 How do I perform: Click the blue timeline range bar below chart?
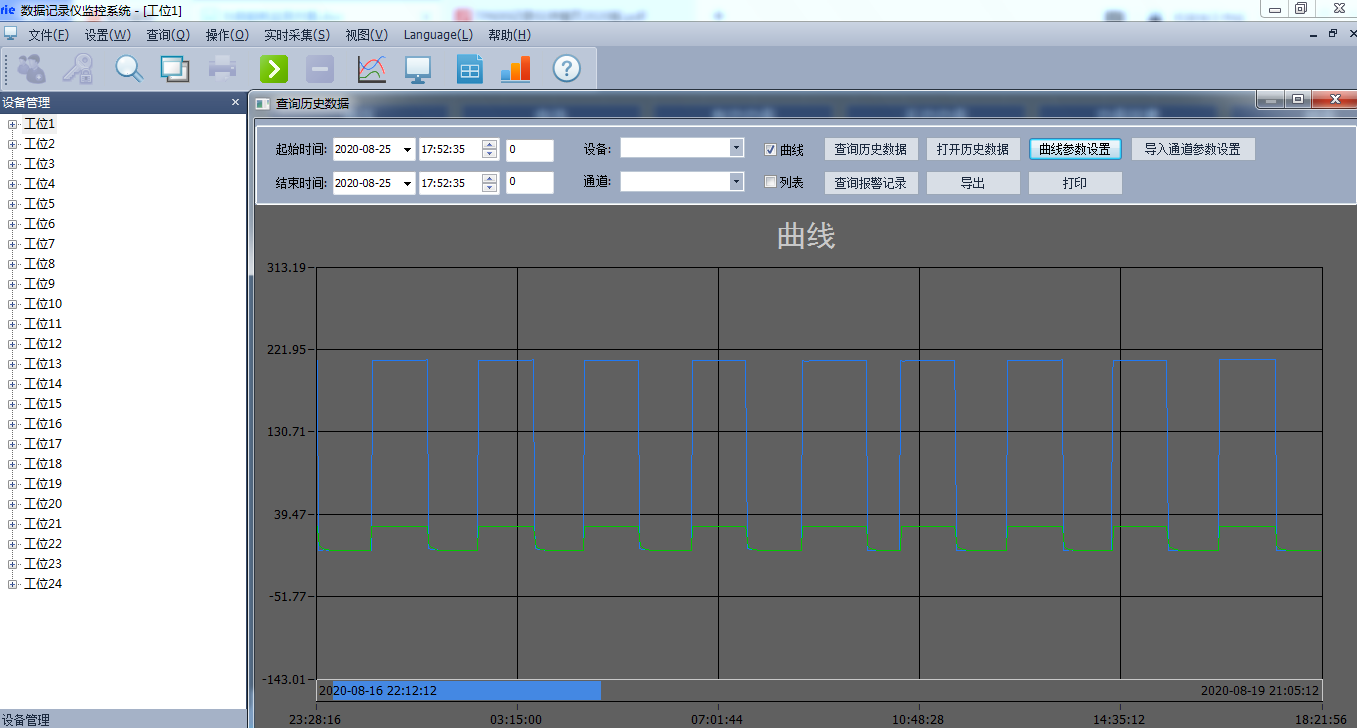pyautogui.click(x=460, y=690)
